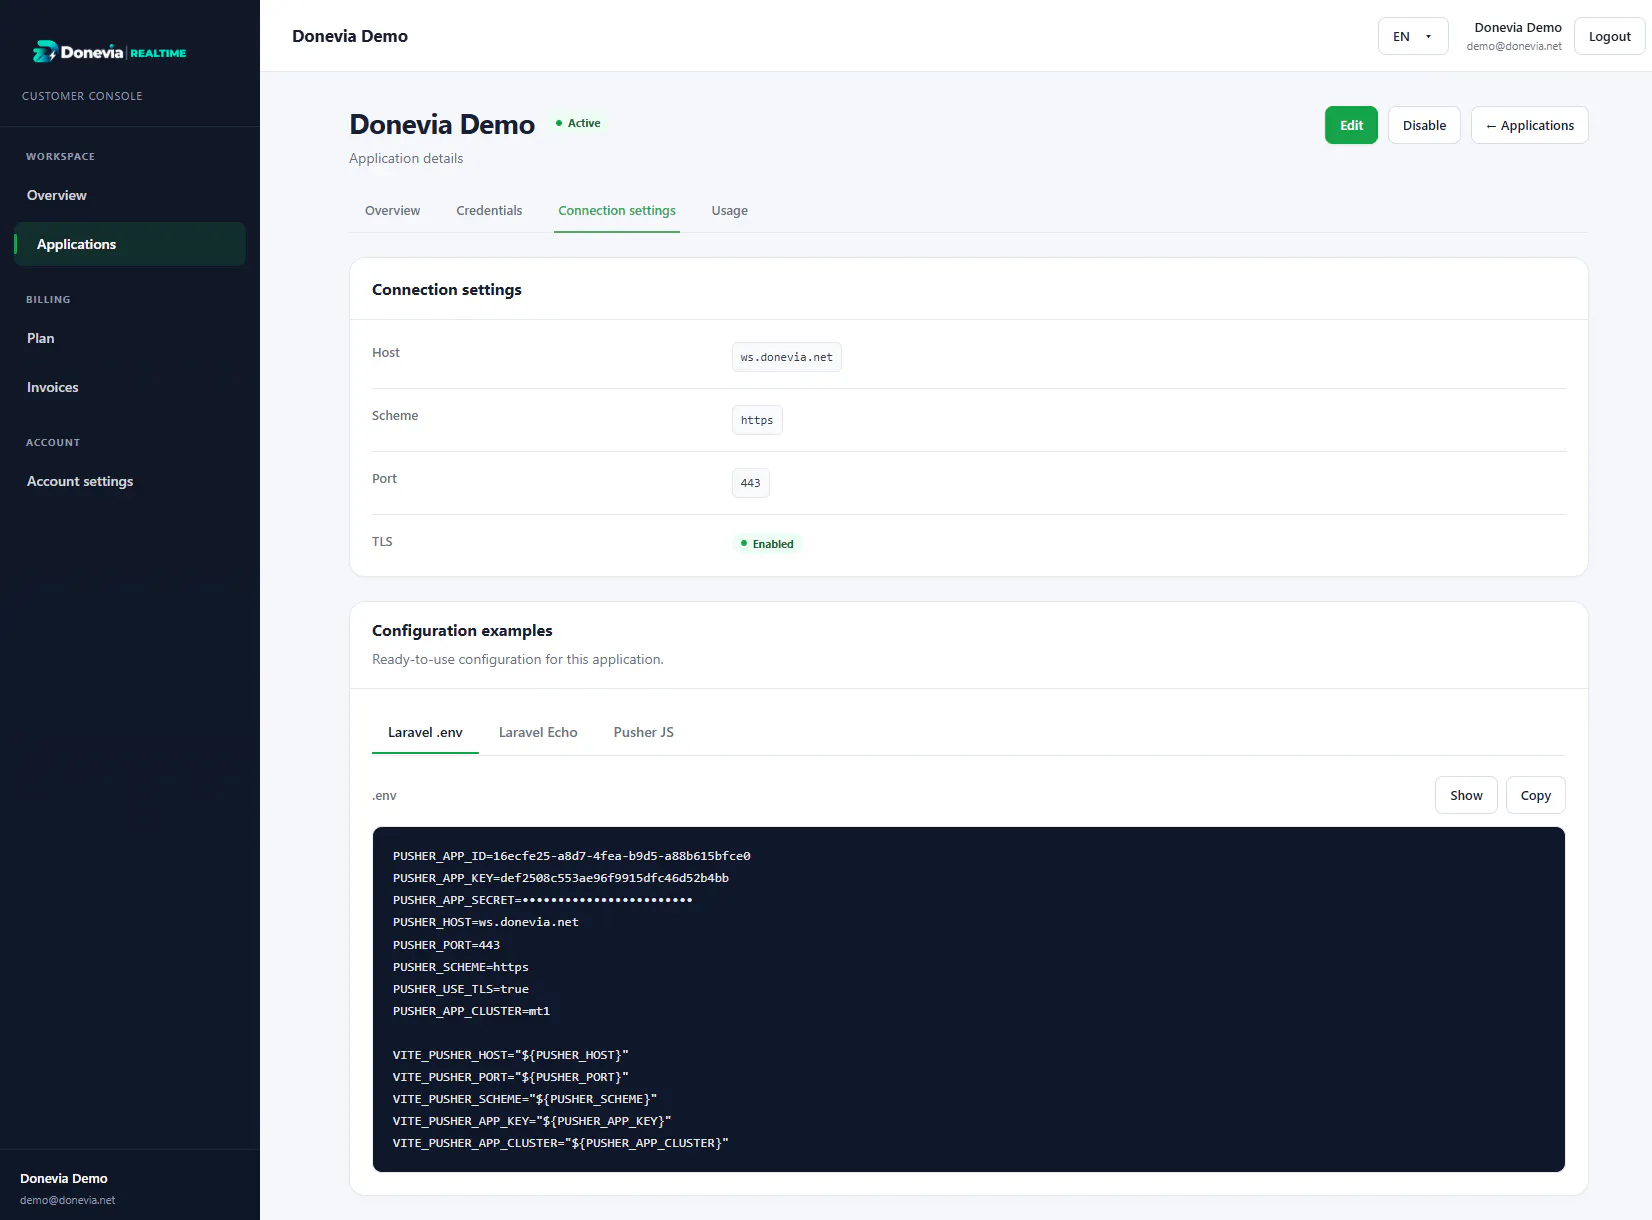Viewport: 1652px width, 1220px height.
Task: Open the EN language dropdown
Action: pyautogui.click(x=1413, y=36)
